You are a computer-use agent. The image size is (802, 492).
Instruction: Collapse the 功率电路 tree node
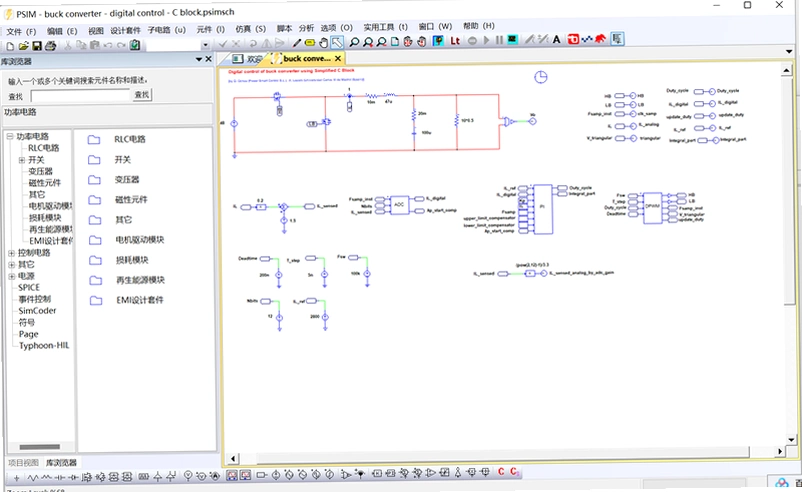click(x=9, y=137)
